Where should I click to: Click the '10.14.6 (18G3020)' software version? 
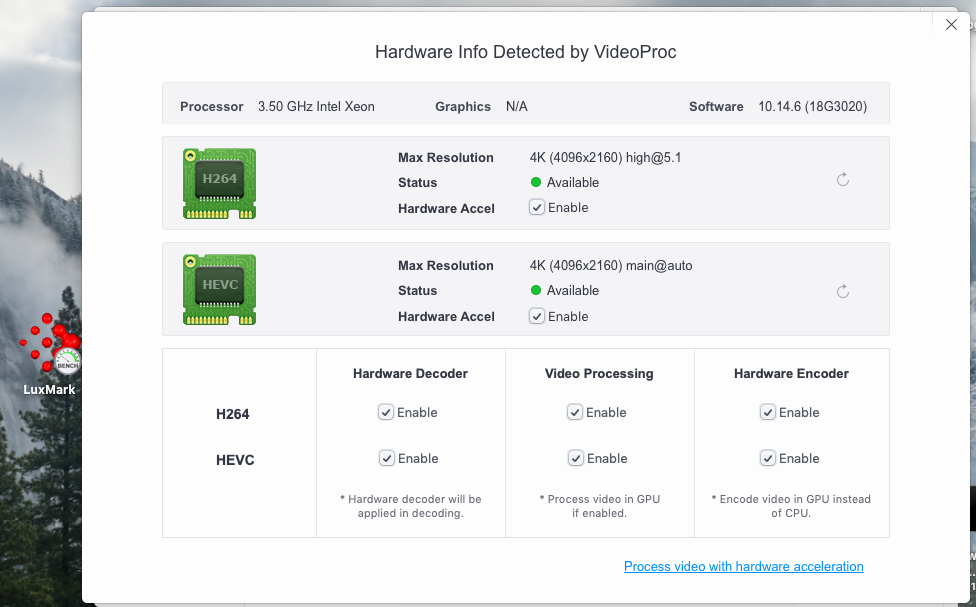pos(812,106)
